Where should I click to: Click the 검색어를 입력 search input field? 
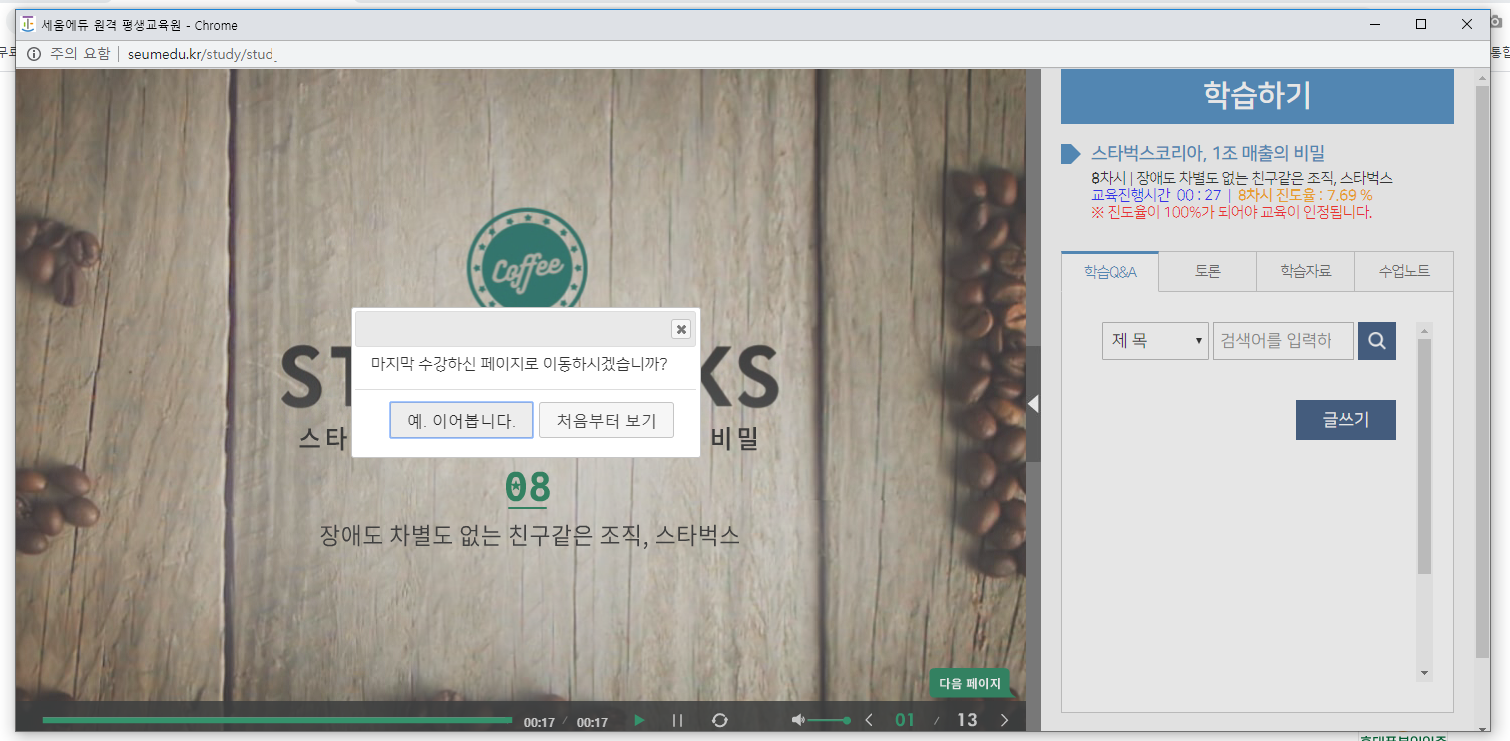(x=1282, y=341)
